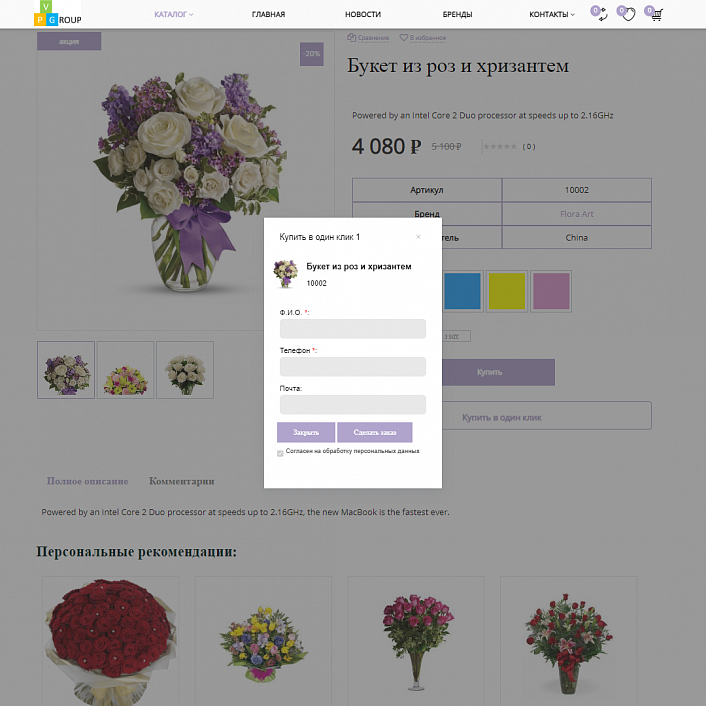Click the акция promo label
Screen dimensions: 706x706
click(x=69, y=41)
